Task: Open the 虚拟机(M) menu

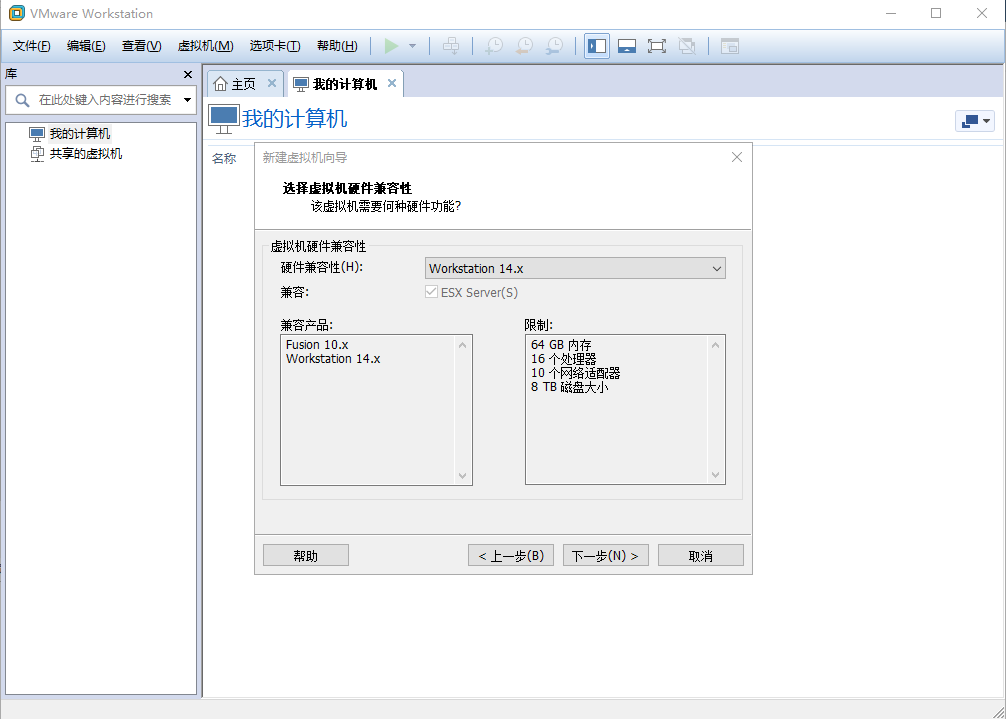Action: click(x=205, y=46)
